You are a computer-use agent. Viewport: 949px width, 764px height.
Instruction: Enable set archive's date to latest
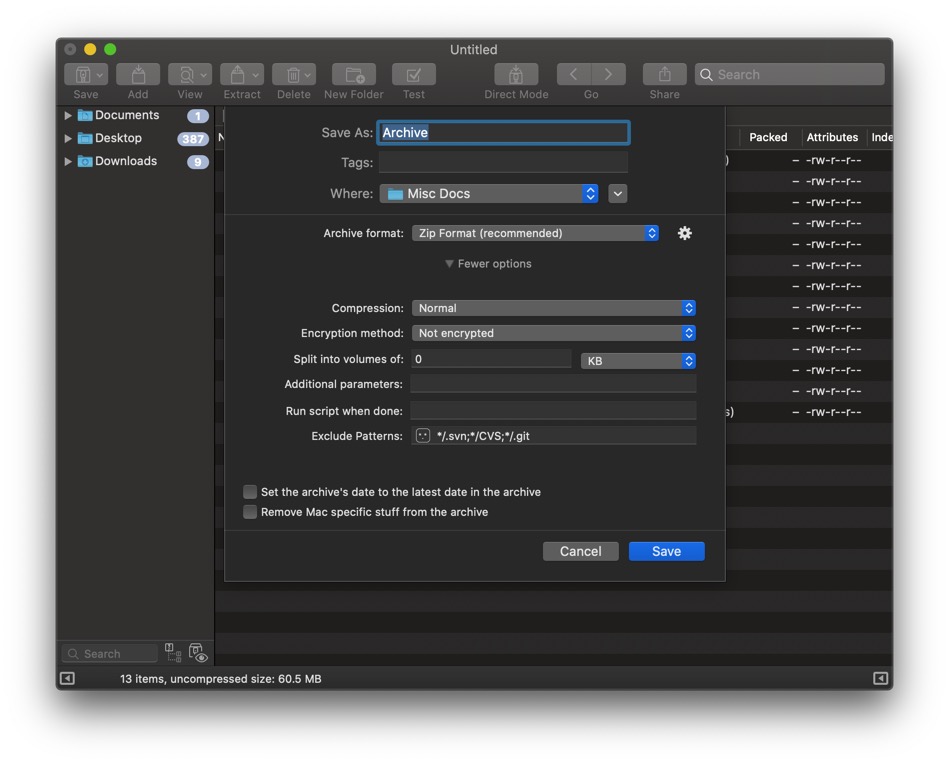[x=250, y=492]
